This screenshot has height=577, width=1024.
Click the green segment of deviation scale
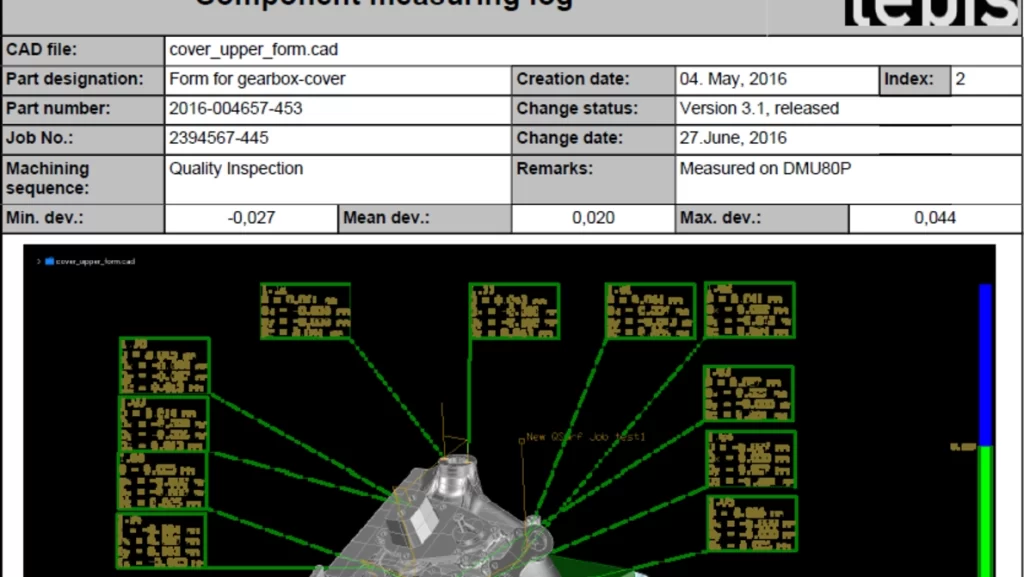click(985, 511)
